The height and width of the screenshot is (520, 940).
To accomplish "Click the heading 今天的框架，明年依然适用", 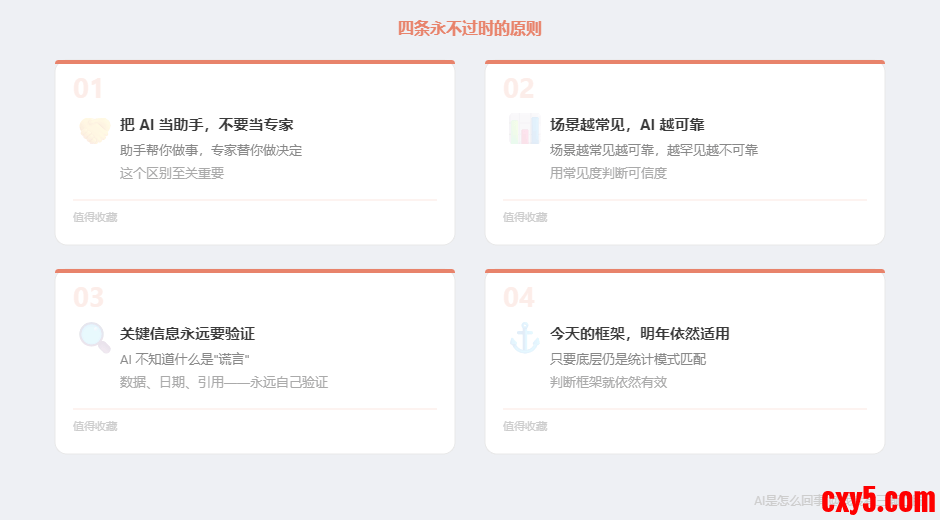I will point(640,333).
